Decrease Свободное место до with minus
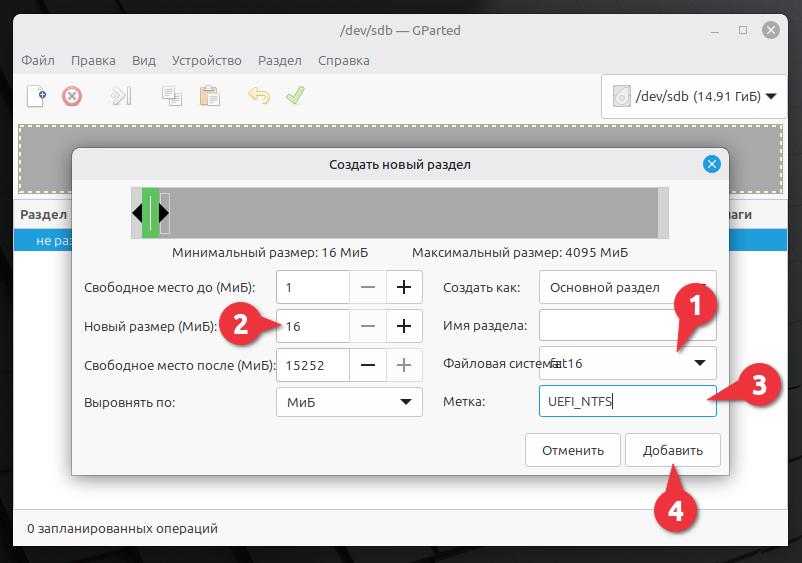 click(x=368, y=287)
